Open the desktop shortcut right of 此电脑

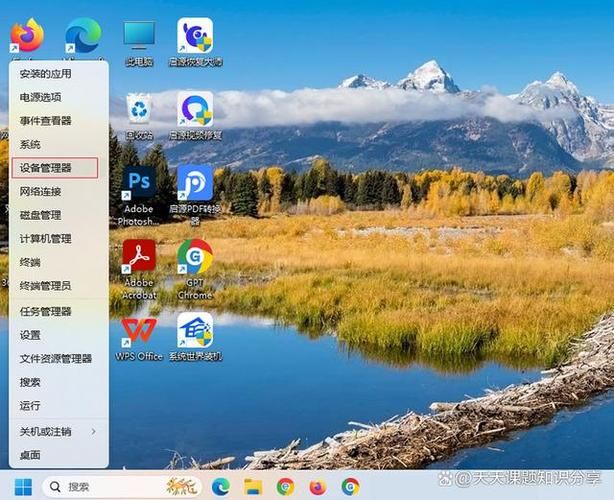195,42
